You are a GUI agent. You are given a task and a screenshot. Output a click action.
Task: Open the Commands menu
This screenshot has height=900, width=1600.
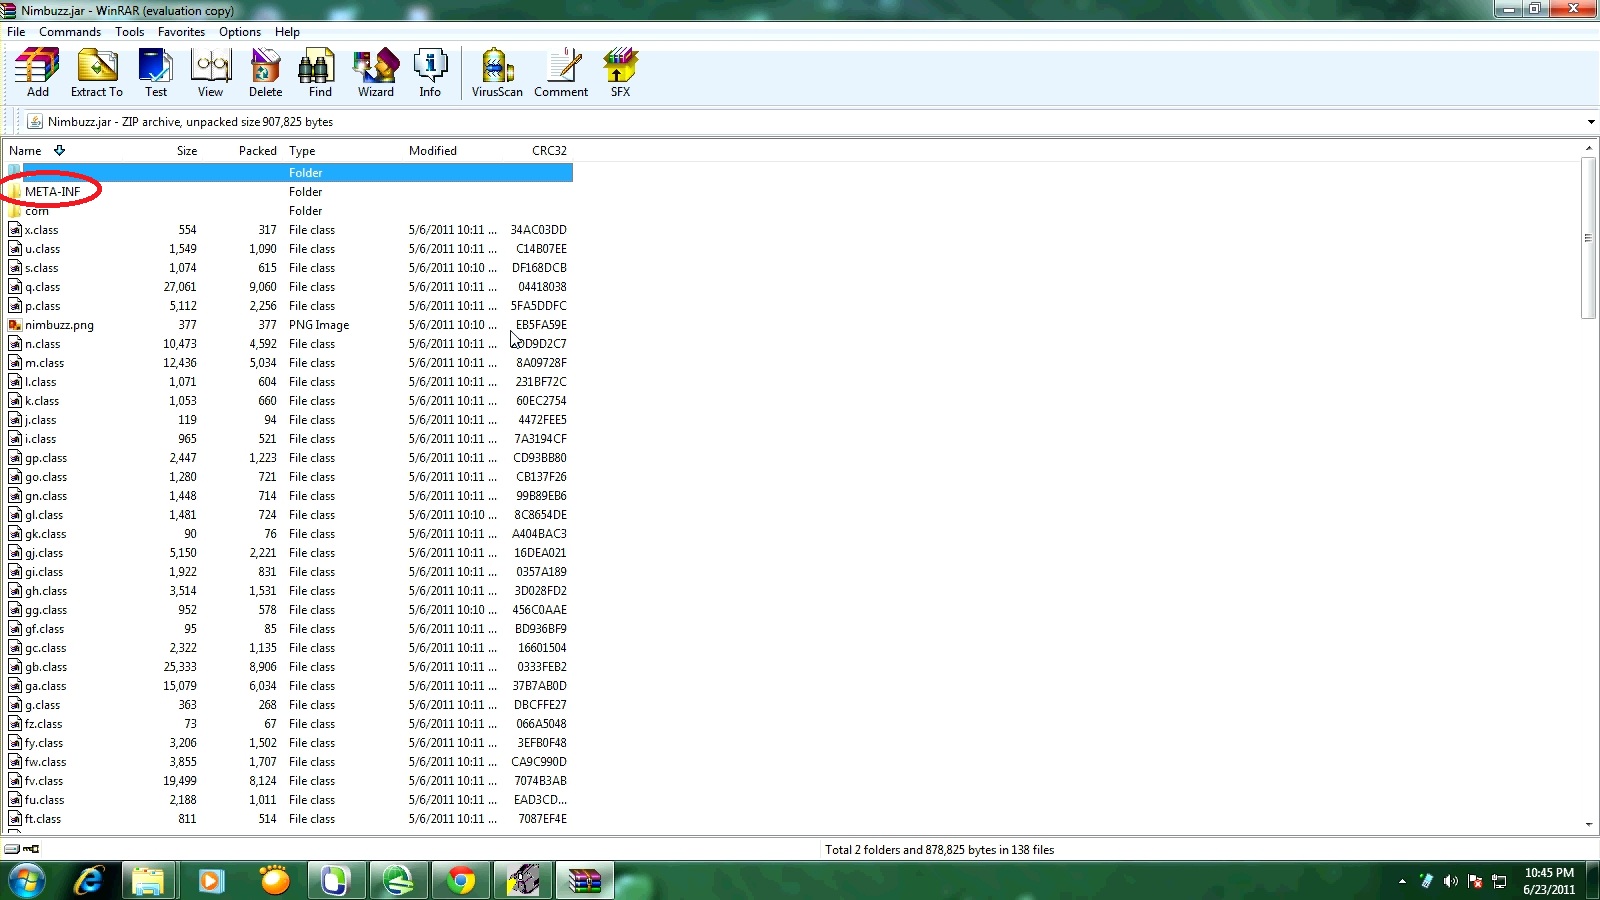(x=70, y=32)
